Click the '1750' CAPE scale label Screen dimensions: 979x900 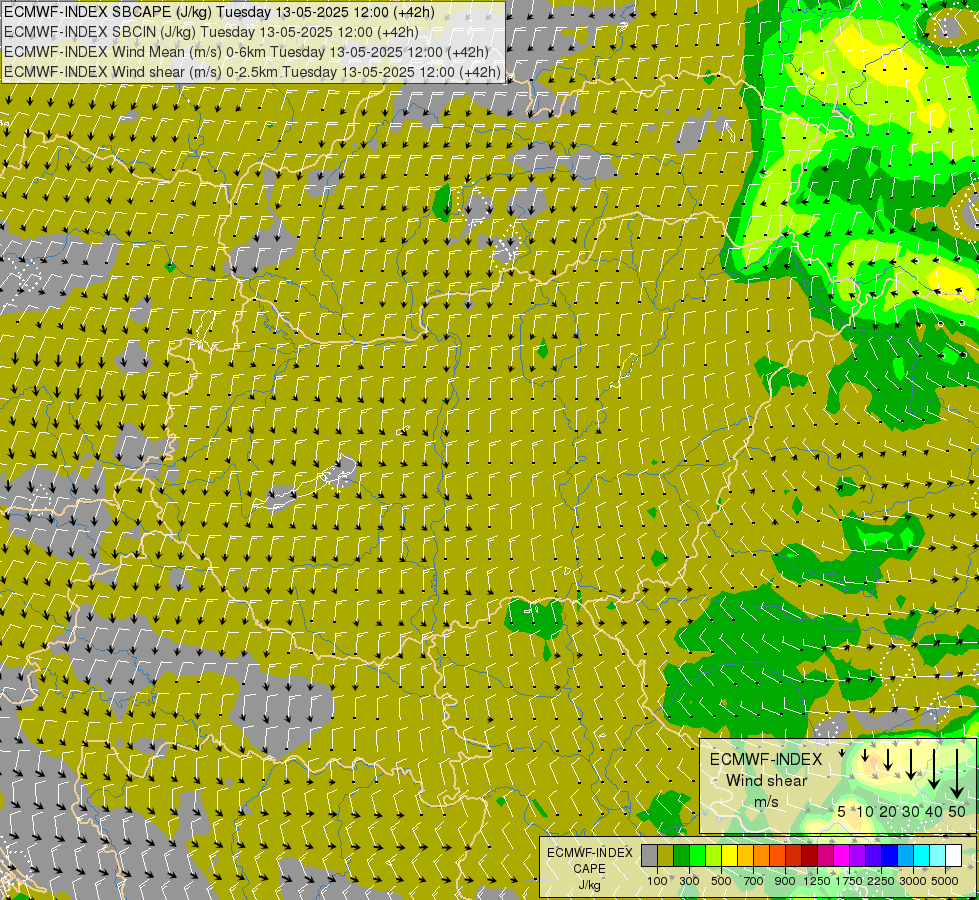849,881
